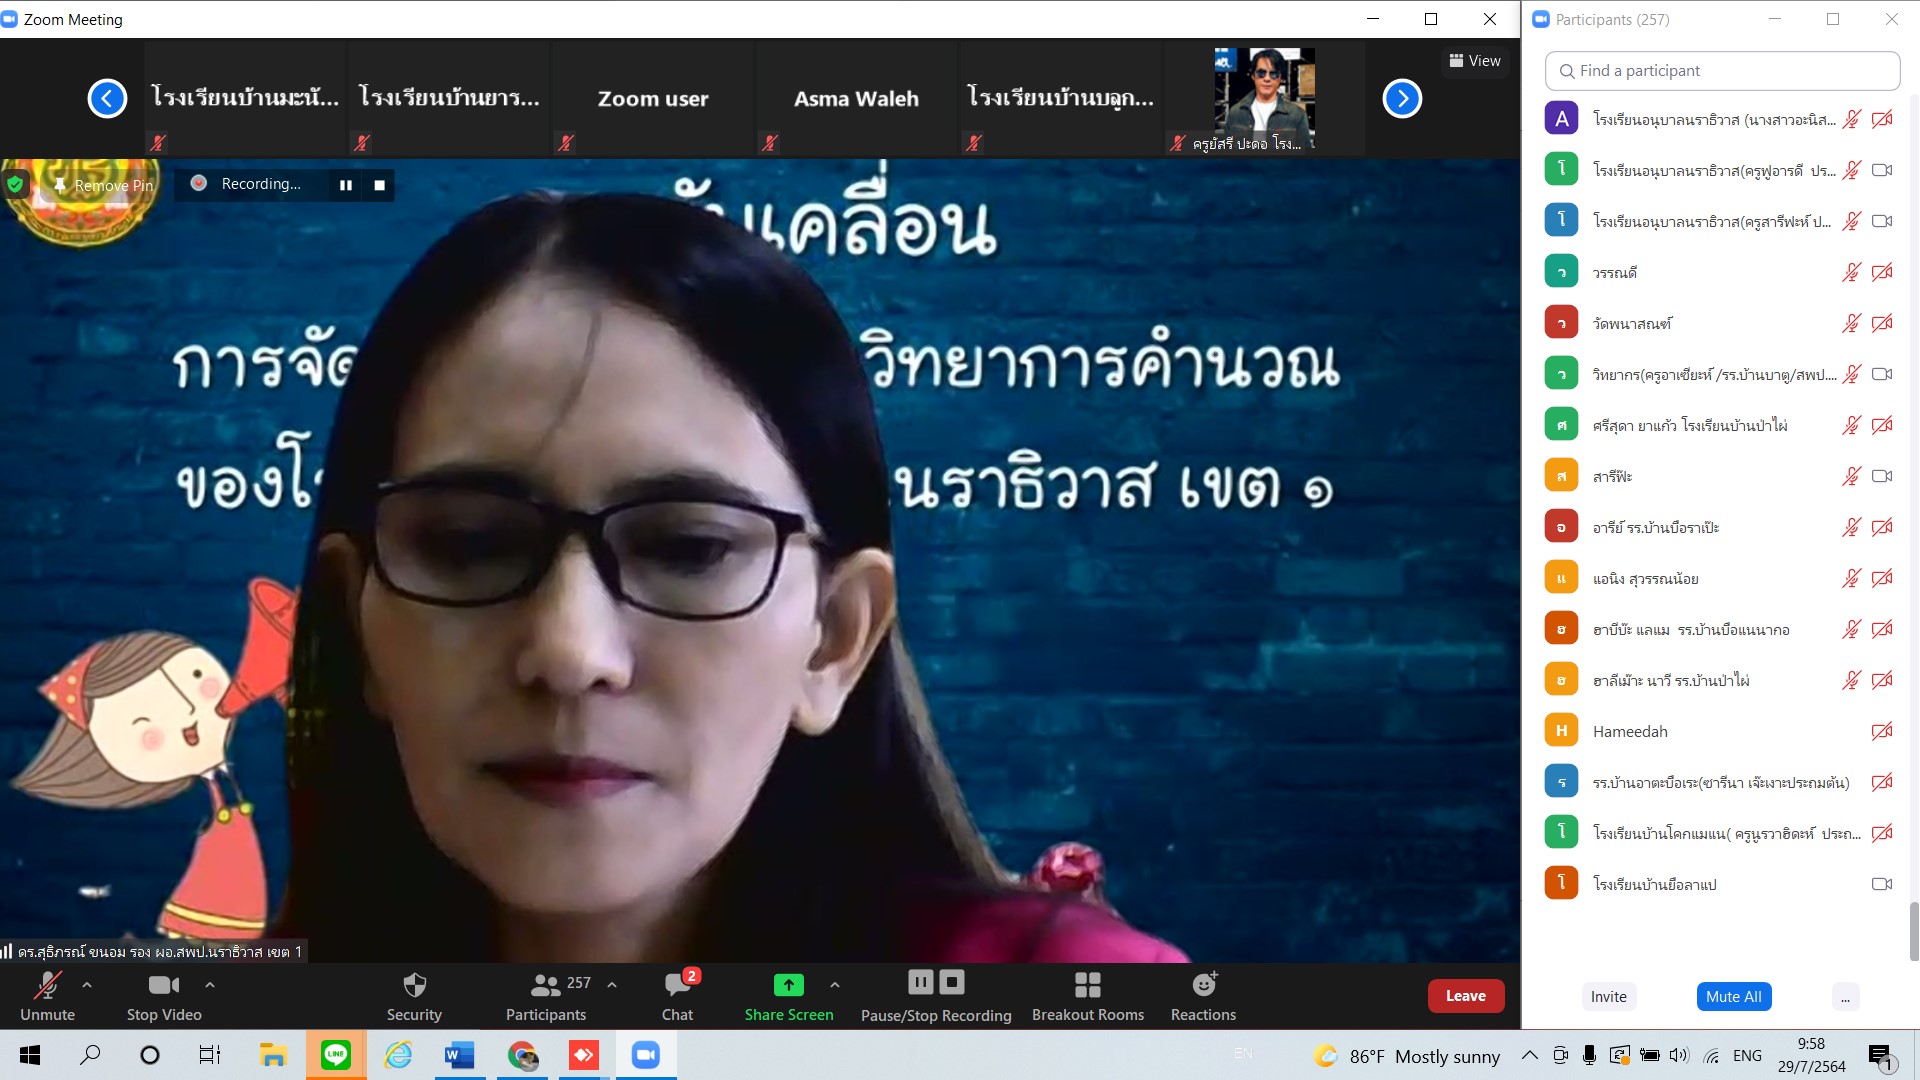This screenshot has width=1920, height=1080.
Task: Expand video options arrow beside Stop Video
Action: click(210, 985)
